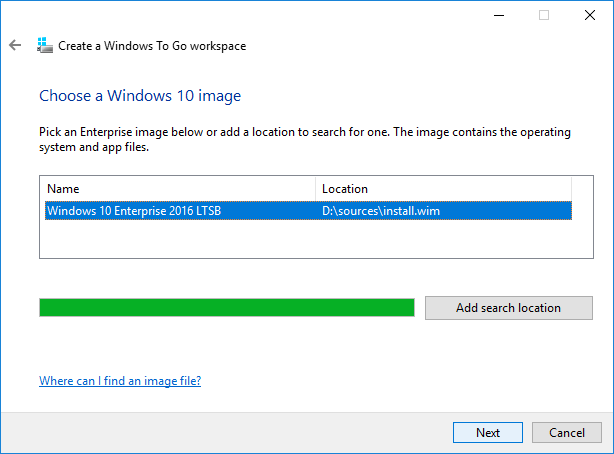614x454 pixels.
Task: Click the 'Create a Windows To Go workspace' title
Action: pyautogui.click(x=152, y=46)
